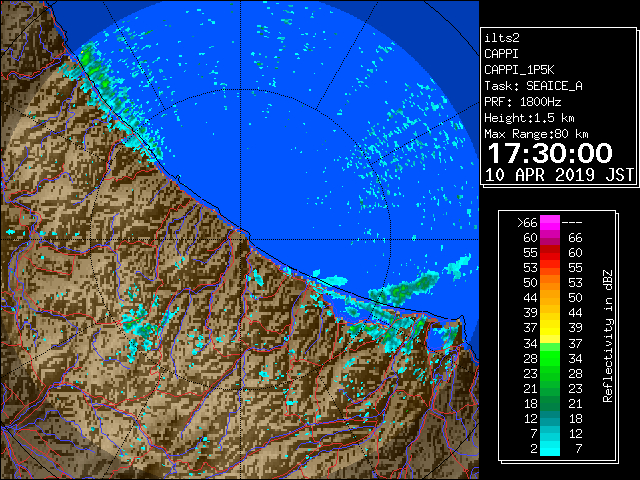640x480 pixels.
Task: Click the '>66' legend label
Action: pos(527,223)
